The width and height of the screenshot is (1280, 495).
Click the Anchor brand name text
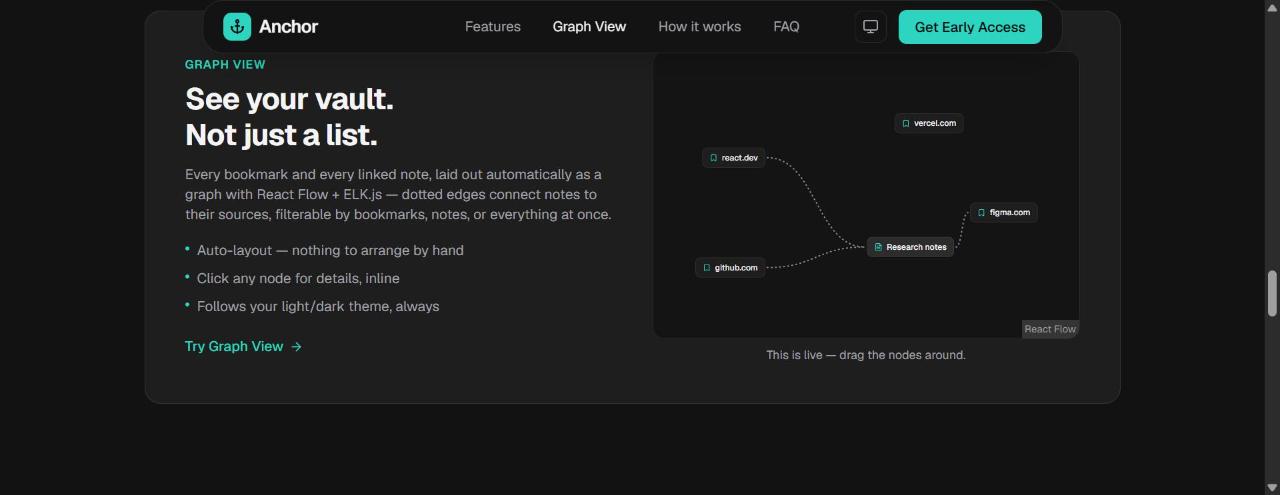click(x=288, y=27)
